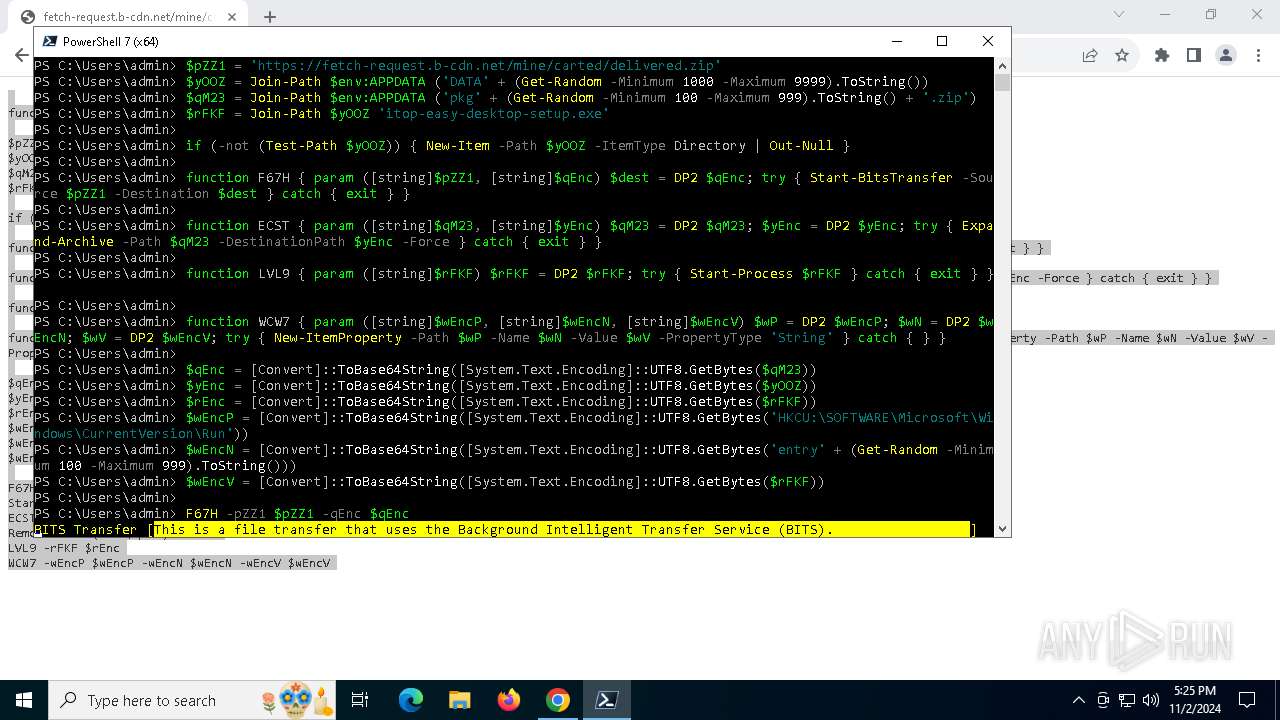Toggle Chrome side panel icon
This screenshot has width=1280, height=720.
1194,56
